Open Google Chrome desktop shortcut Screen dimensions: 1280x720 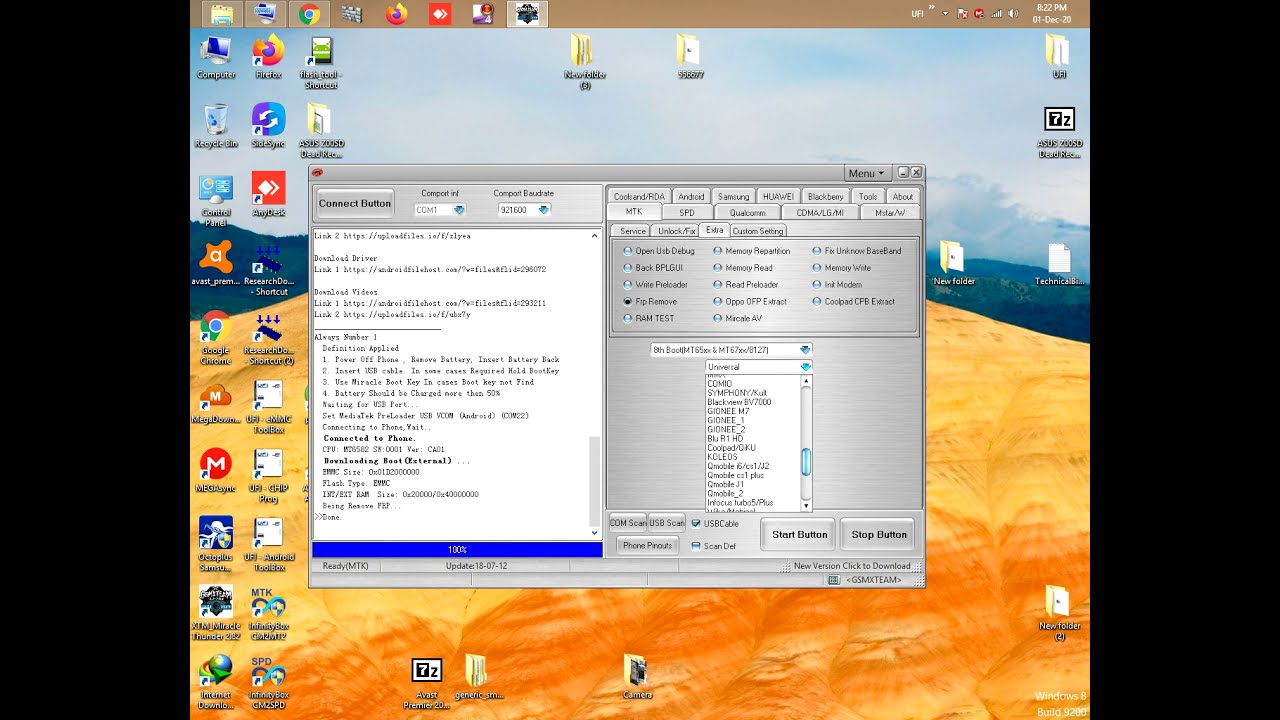click(x=216, y=339)
